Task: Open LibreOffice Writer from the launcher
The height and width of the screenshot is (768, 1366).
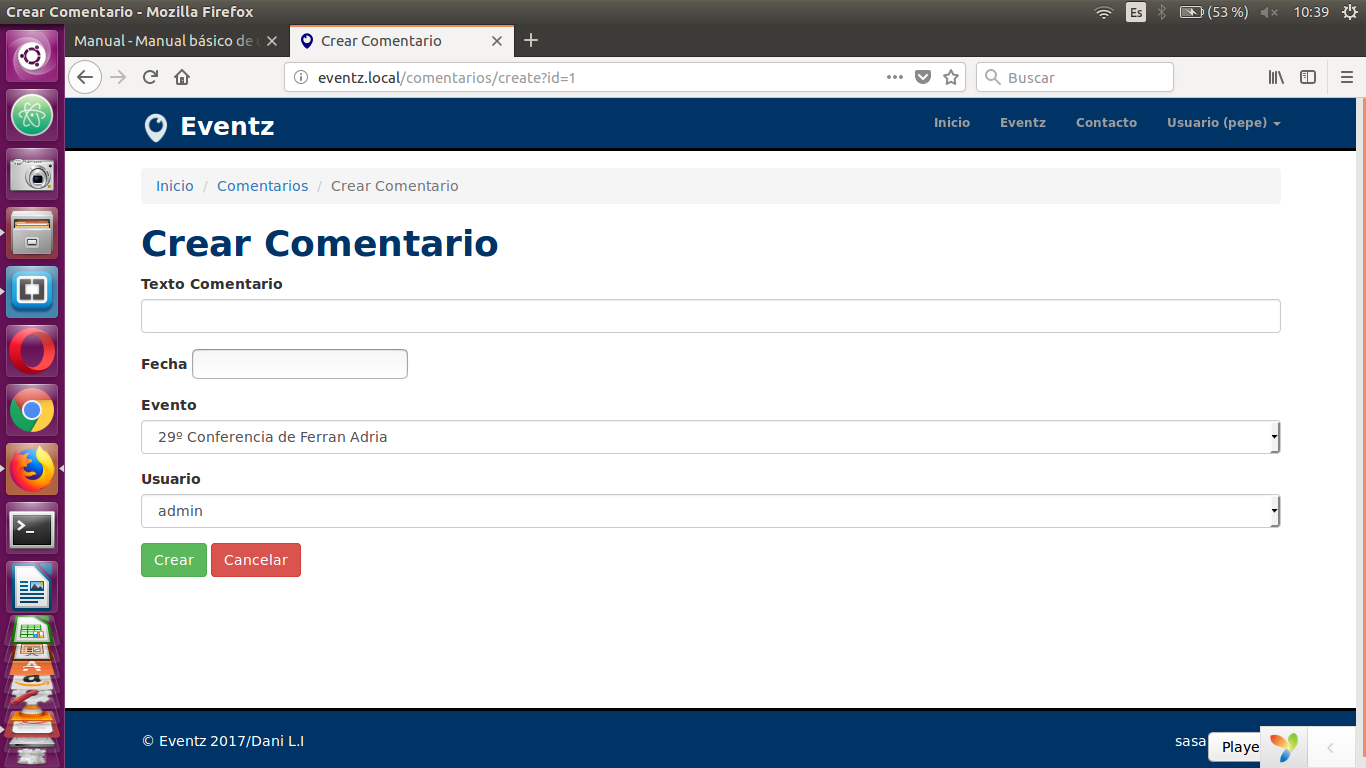Action: (33, 587)
